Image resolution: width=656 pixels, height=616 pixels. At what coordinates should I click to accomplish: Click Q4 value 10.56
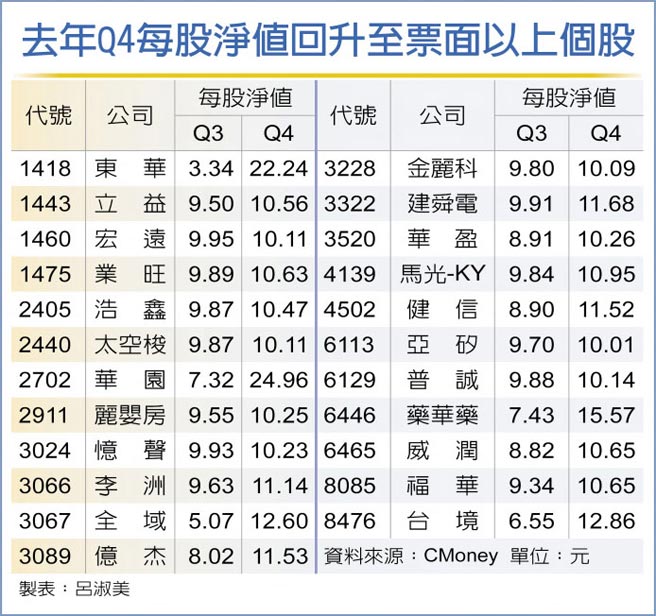[x=279, y=204]
